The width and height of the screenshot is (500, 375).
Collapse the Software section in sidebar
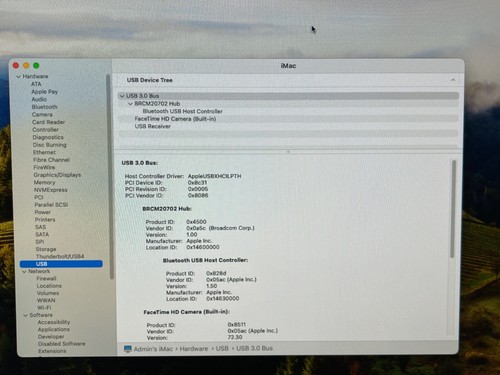pos(25,315)
